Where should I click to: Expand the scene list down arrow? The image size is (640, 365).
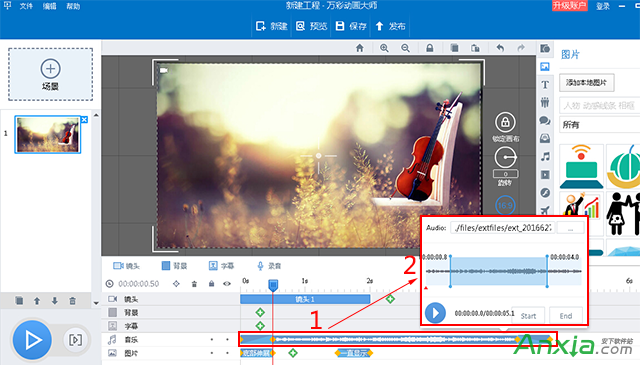(96, 303)
